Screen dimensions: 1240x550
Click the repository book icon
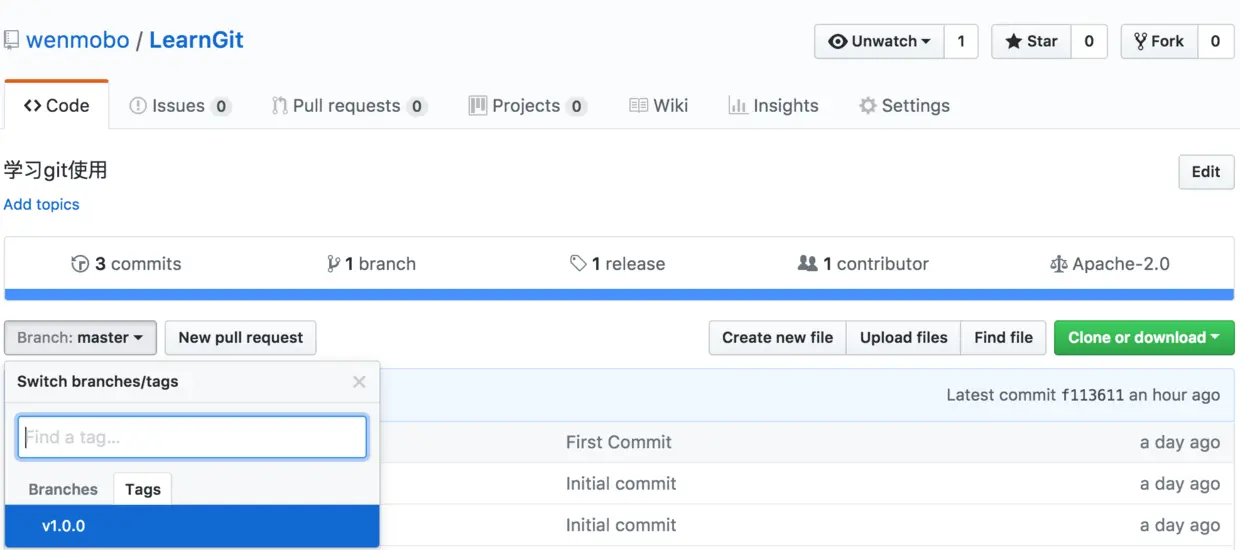click(11, 40)
